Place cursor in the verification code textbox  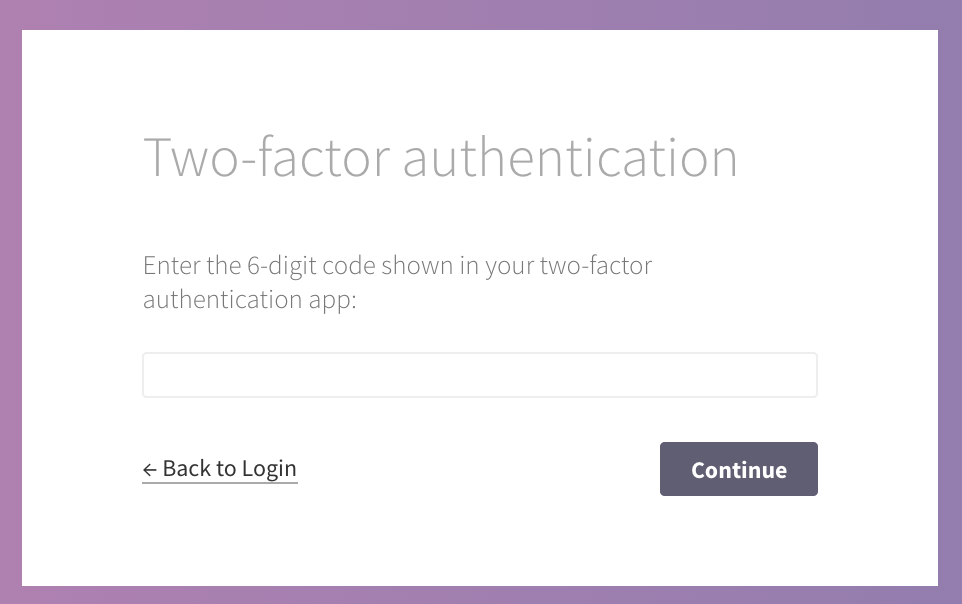pos(480,375)
